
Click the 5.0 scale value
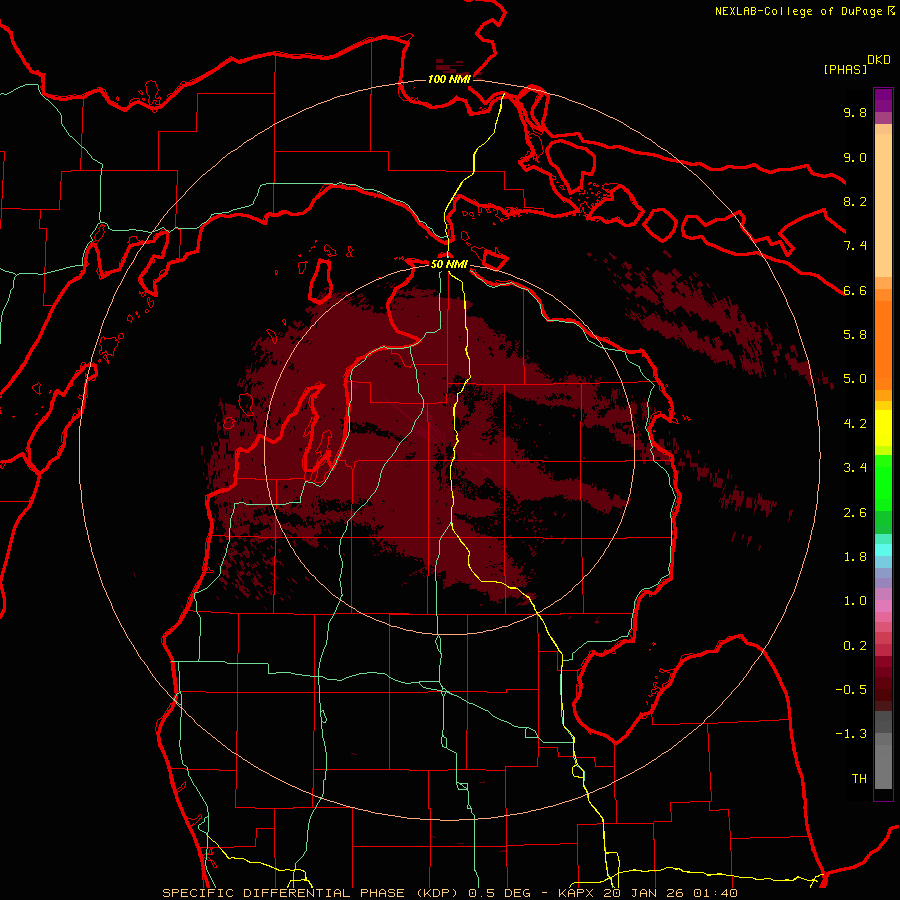pyautogui.click(x=855, y=379)
